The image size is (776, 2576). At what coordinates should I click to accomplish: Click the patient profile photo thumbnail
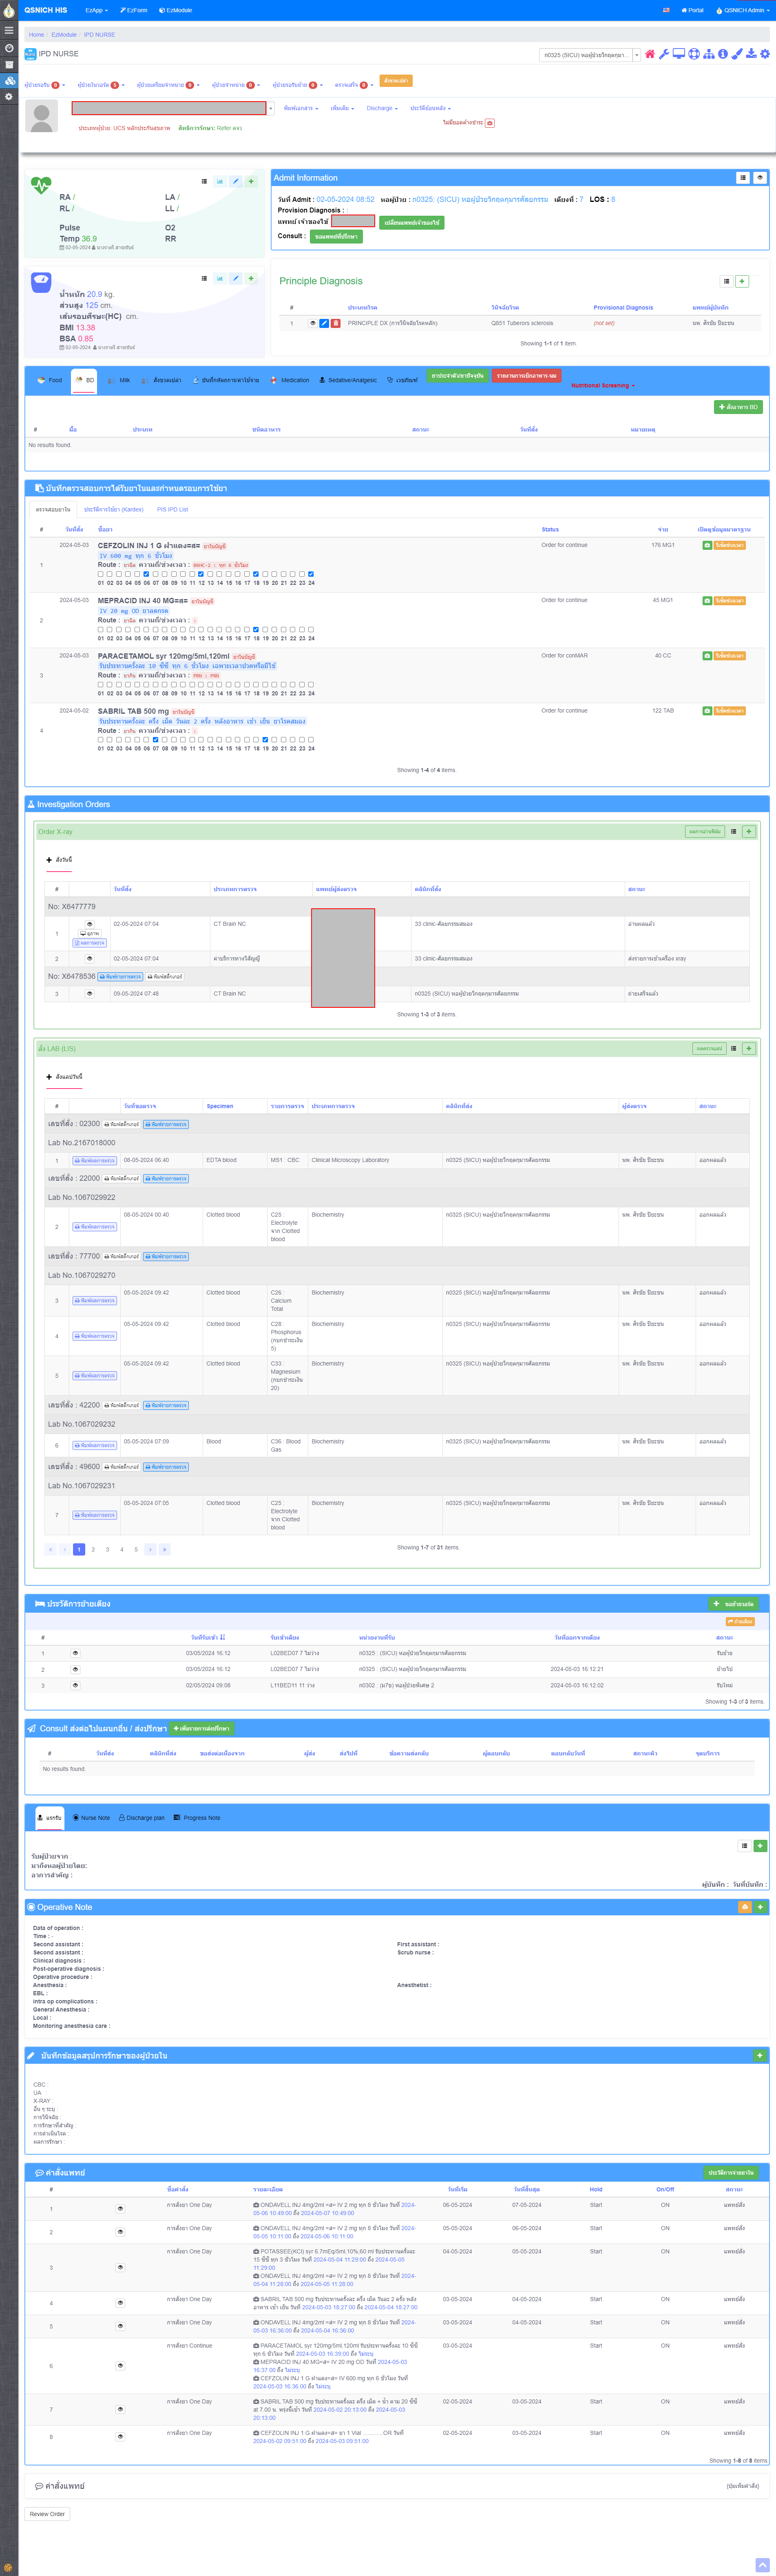tap(41, 116)
